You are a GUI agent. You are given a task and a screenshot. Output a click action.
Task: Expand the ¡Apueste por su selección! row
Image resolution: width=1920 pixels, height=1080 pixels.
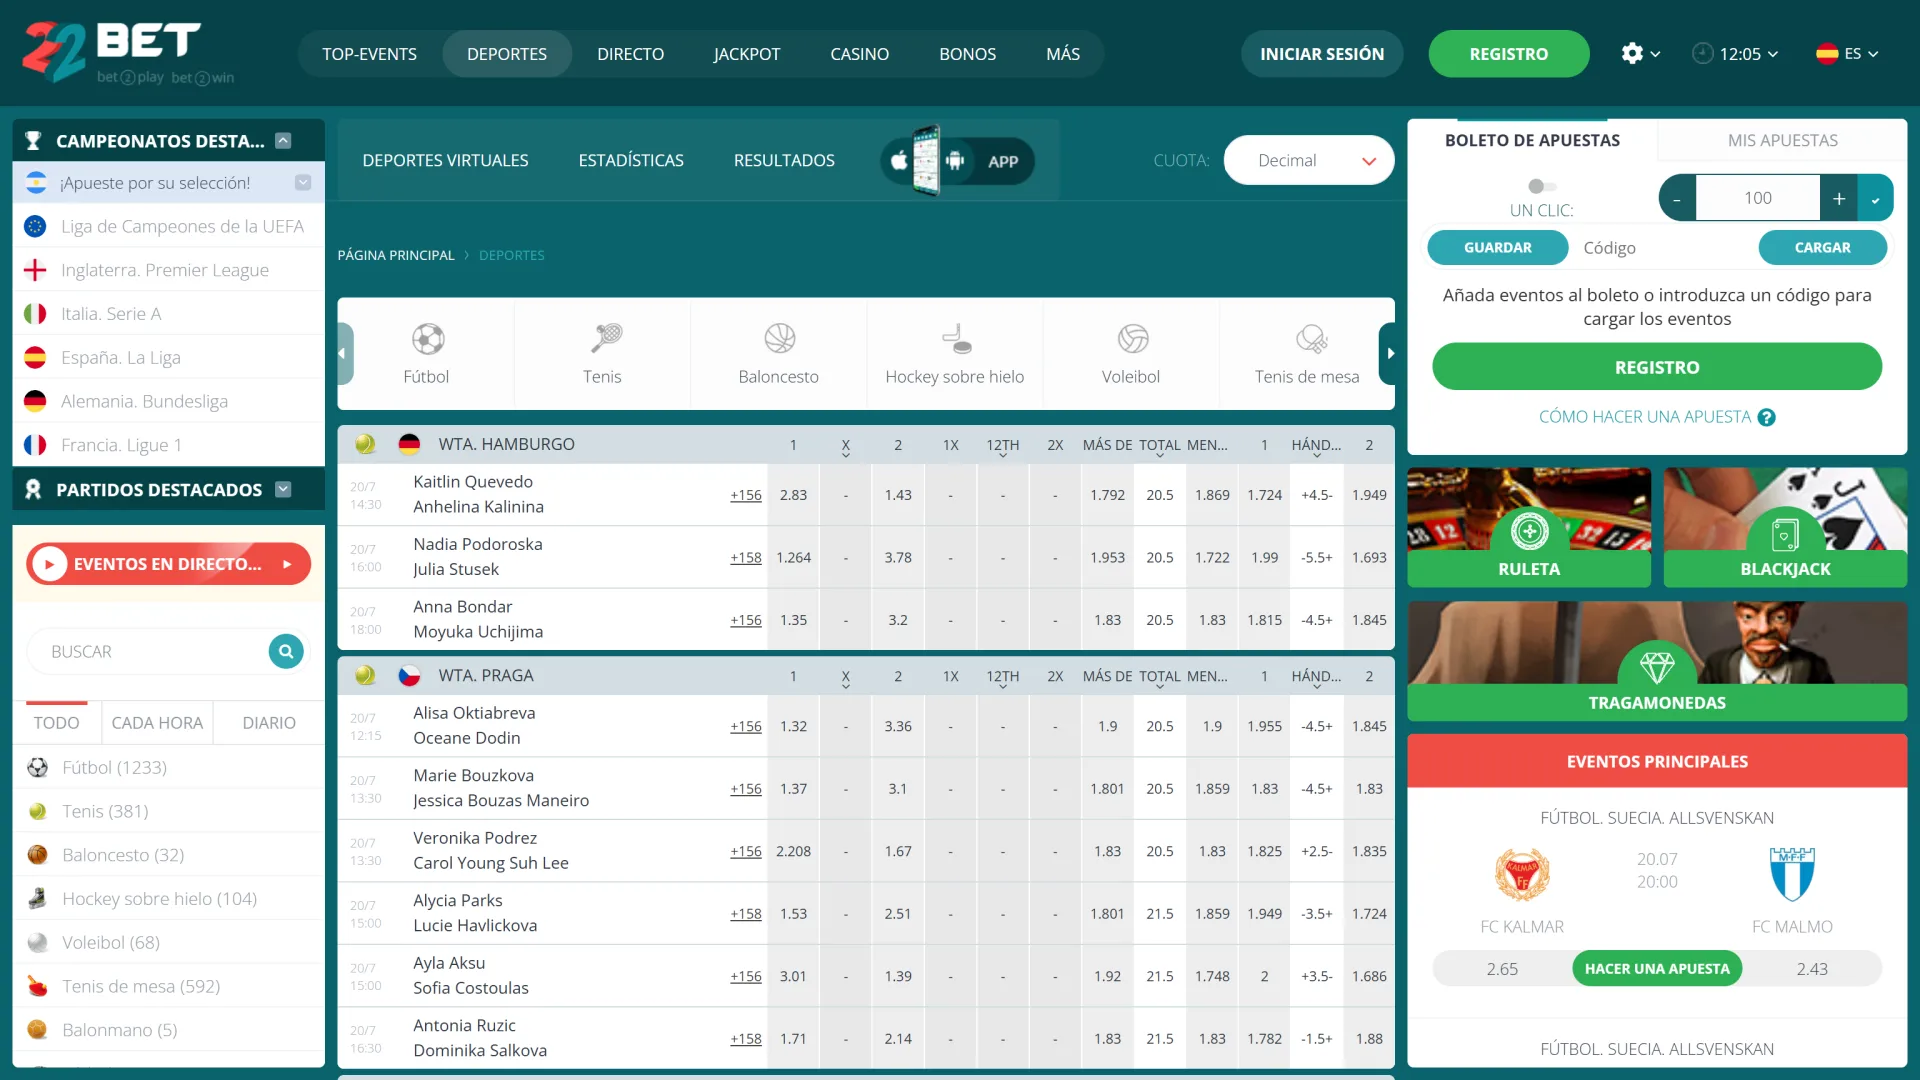(x=303, y=183)
